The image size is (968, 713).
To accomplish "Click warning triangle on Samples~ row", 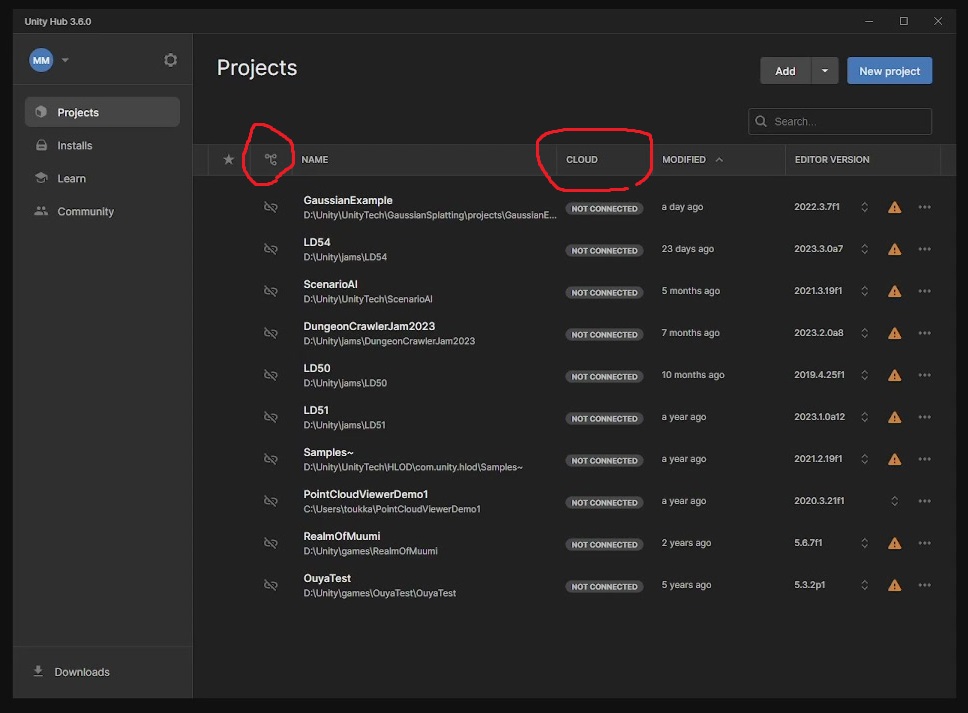I will coord(895,459).
